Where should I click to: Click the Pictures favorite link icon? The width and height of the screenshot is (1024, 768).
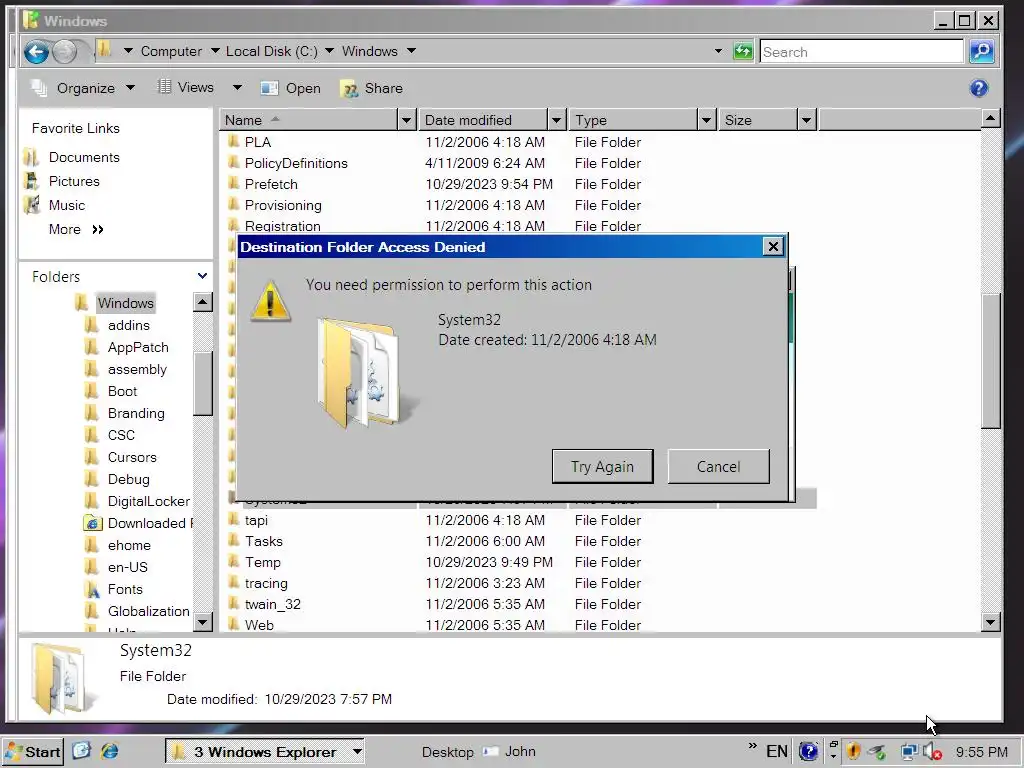31,181
